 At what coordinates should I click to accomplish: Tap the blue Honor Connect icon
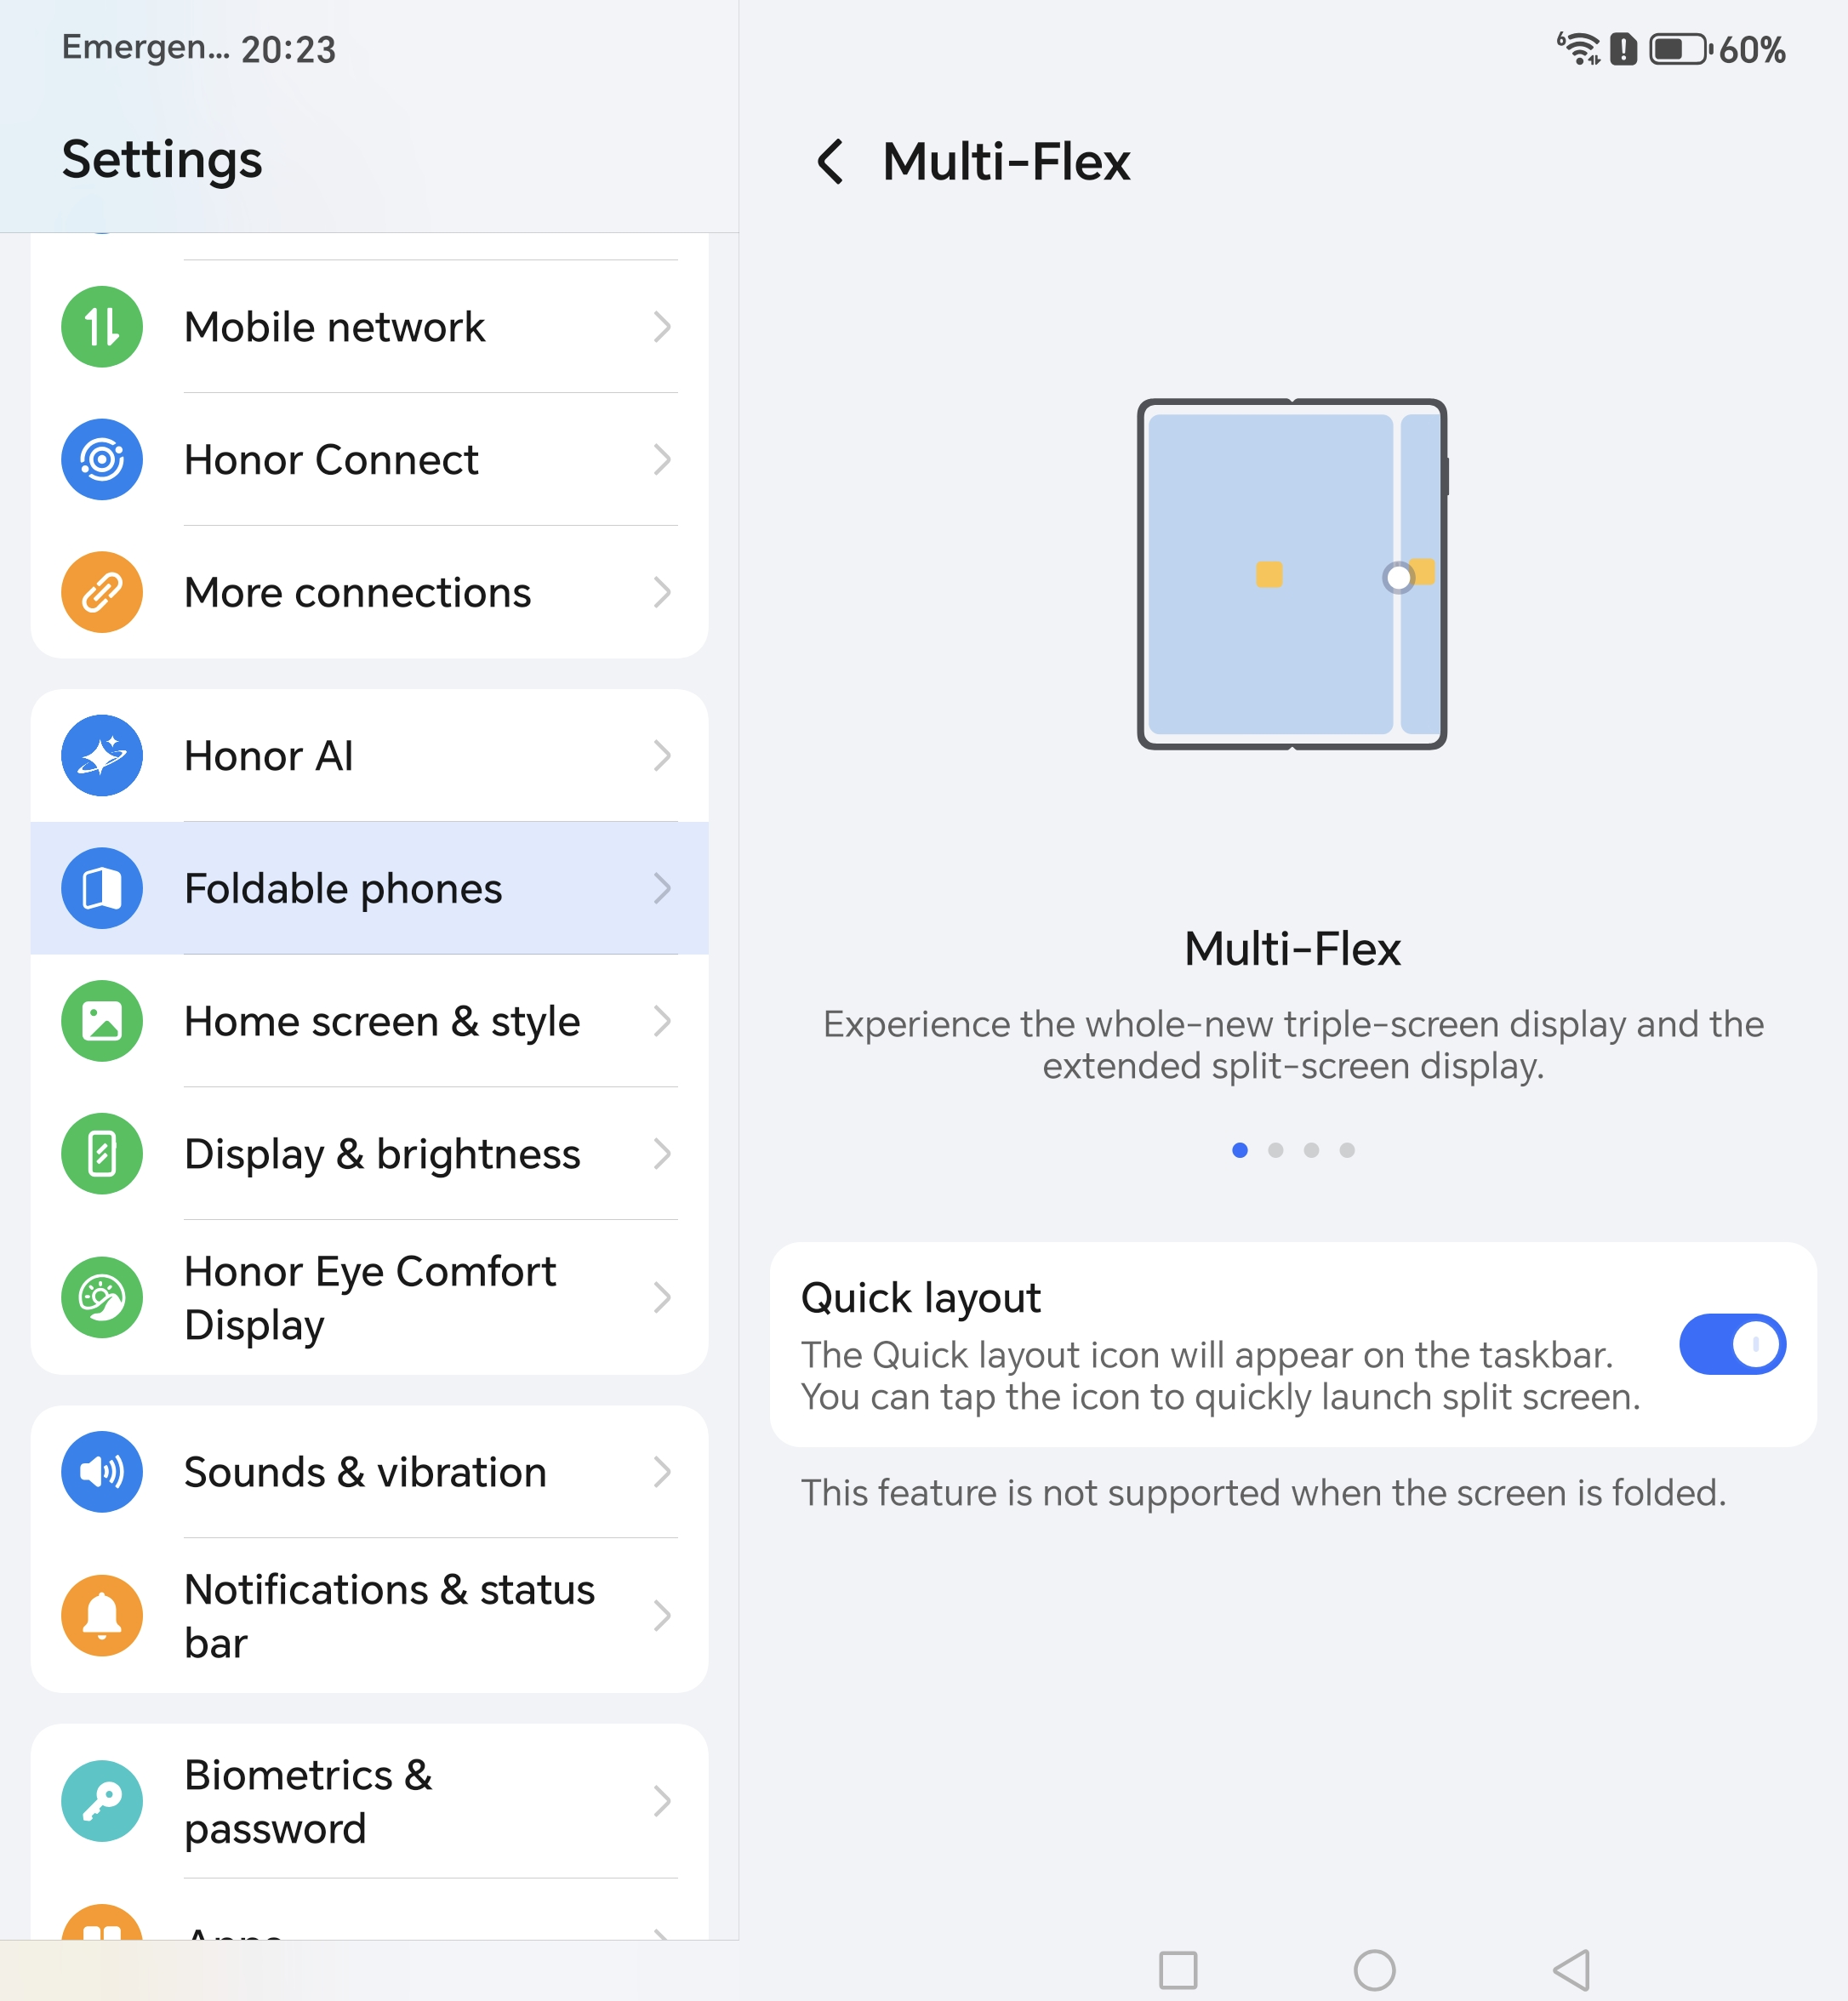click(x=102, y=460)
